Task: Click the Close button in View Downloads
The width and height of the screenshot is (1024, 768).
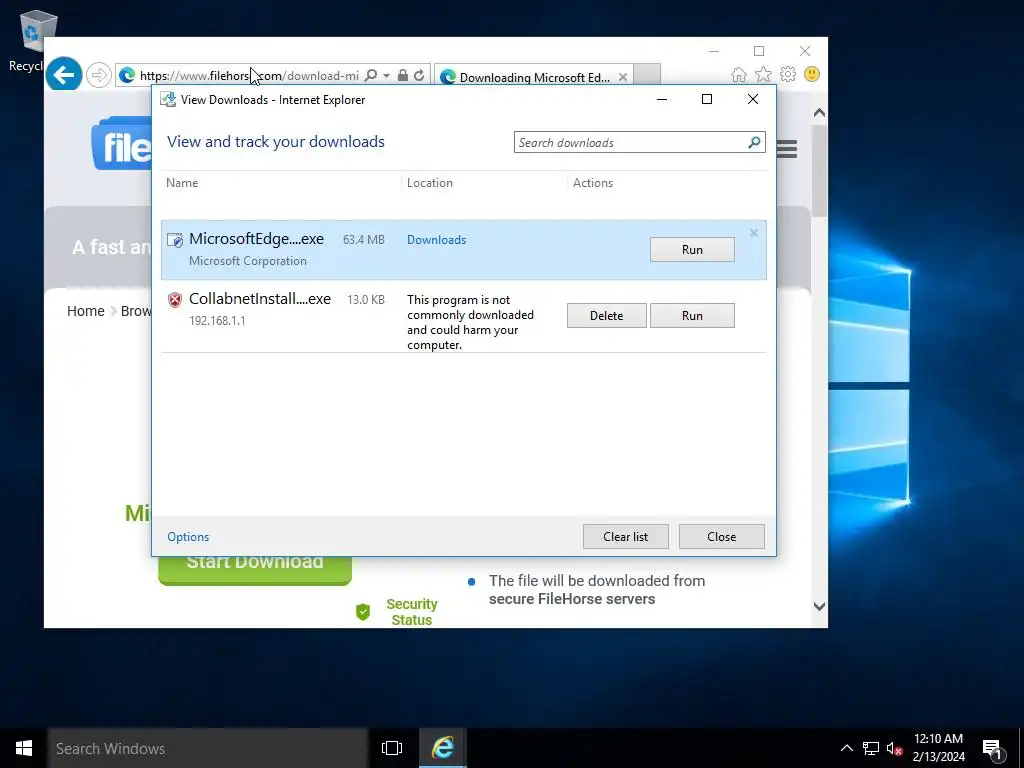Action: (x=722, y=536)
